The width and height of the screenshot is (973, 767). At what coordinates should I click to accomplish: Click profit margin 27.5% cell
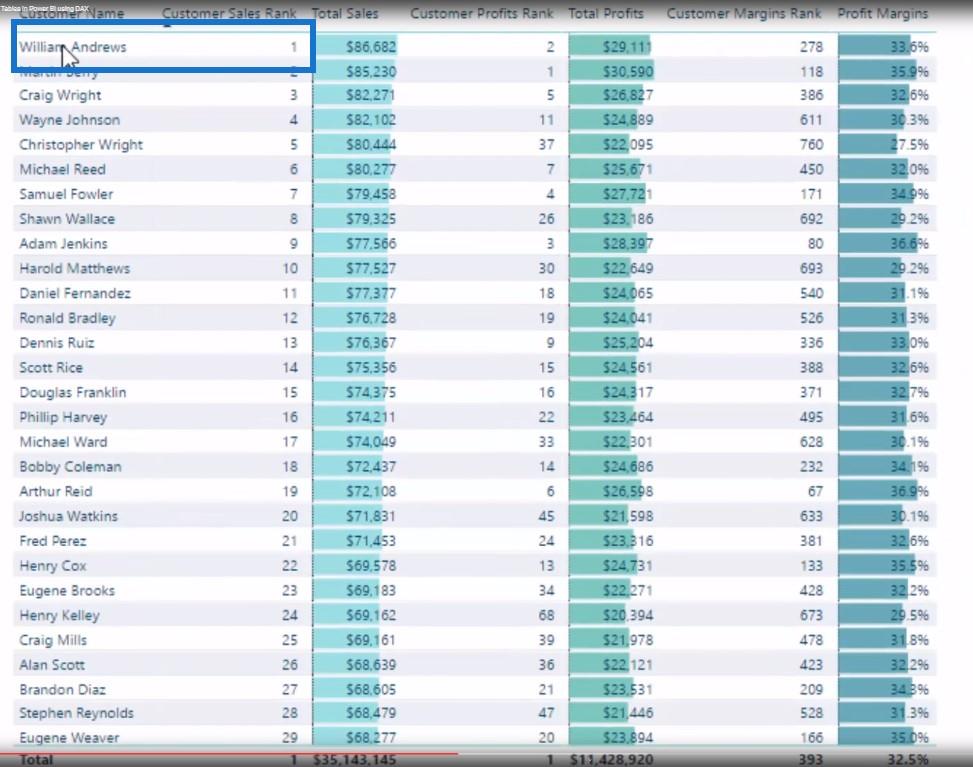coord(909,145)
